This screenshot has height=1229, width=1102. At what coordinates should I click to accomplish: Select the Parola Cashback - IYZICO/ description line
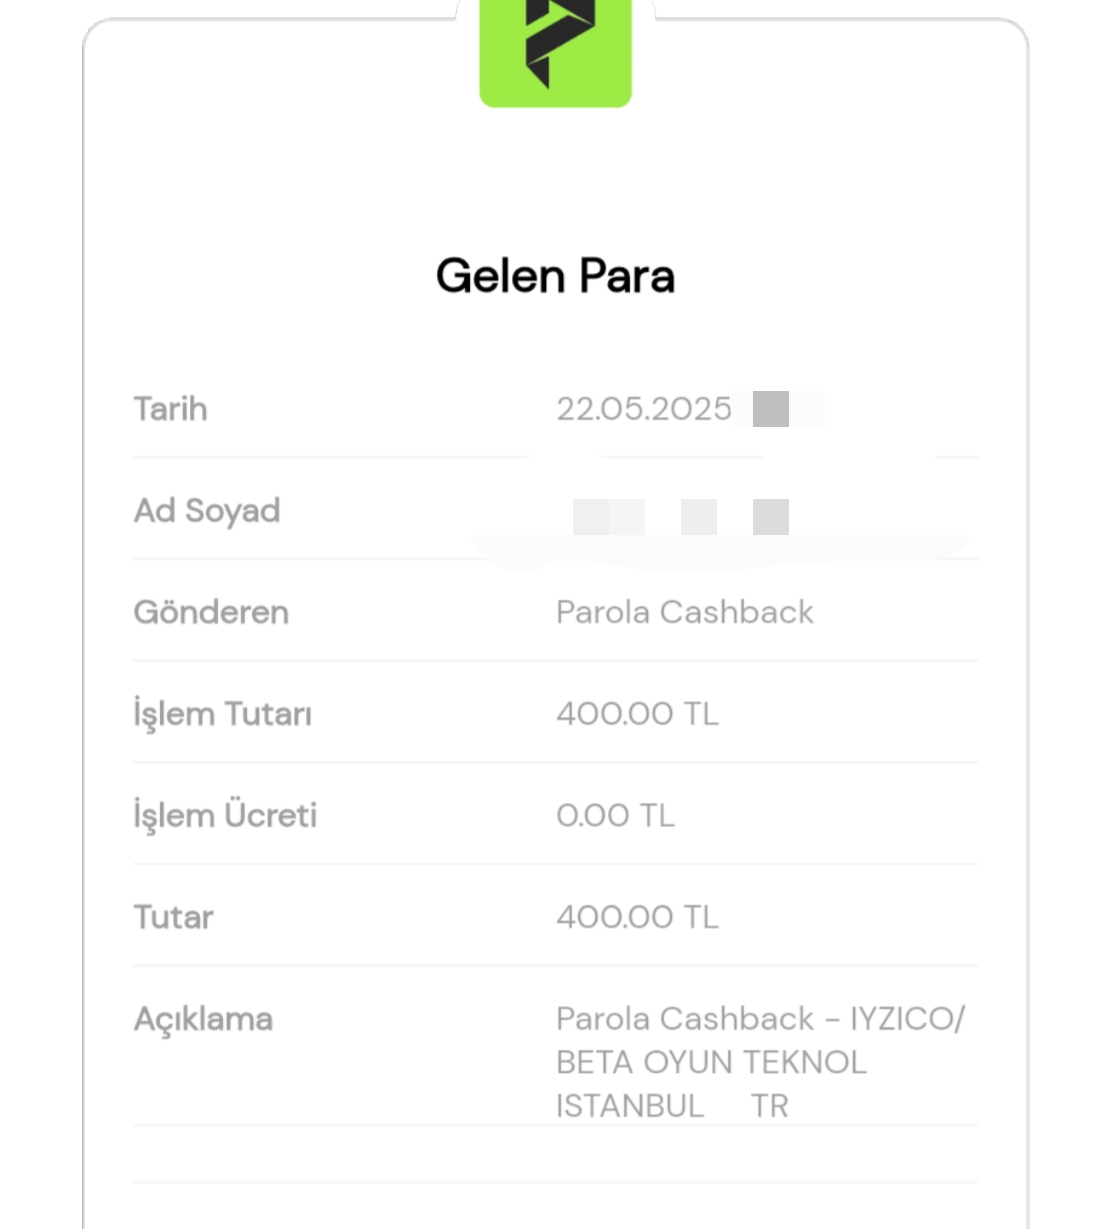(x=761, y=1019)
